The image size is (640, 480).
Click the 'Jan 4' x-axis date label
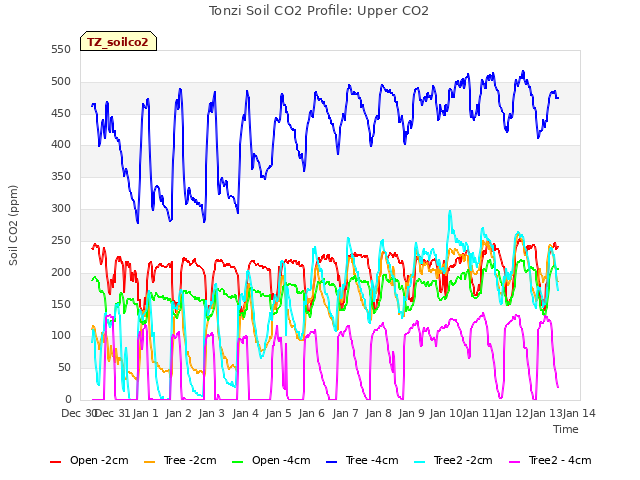(245, 413)
